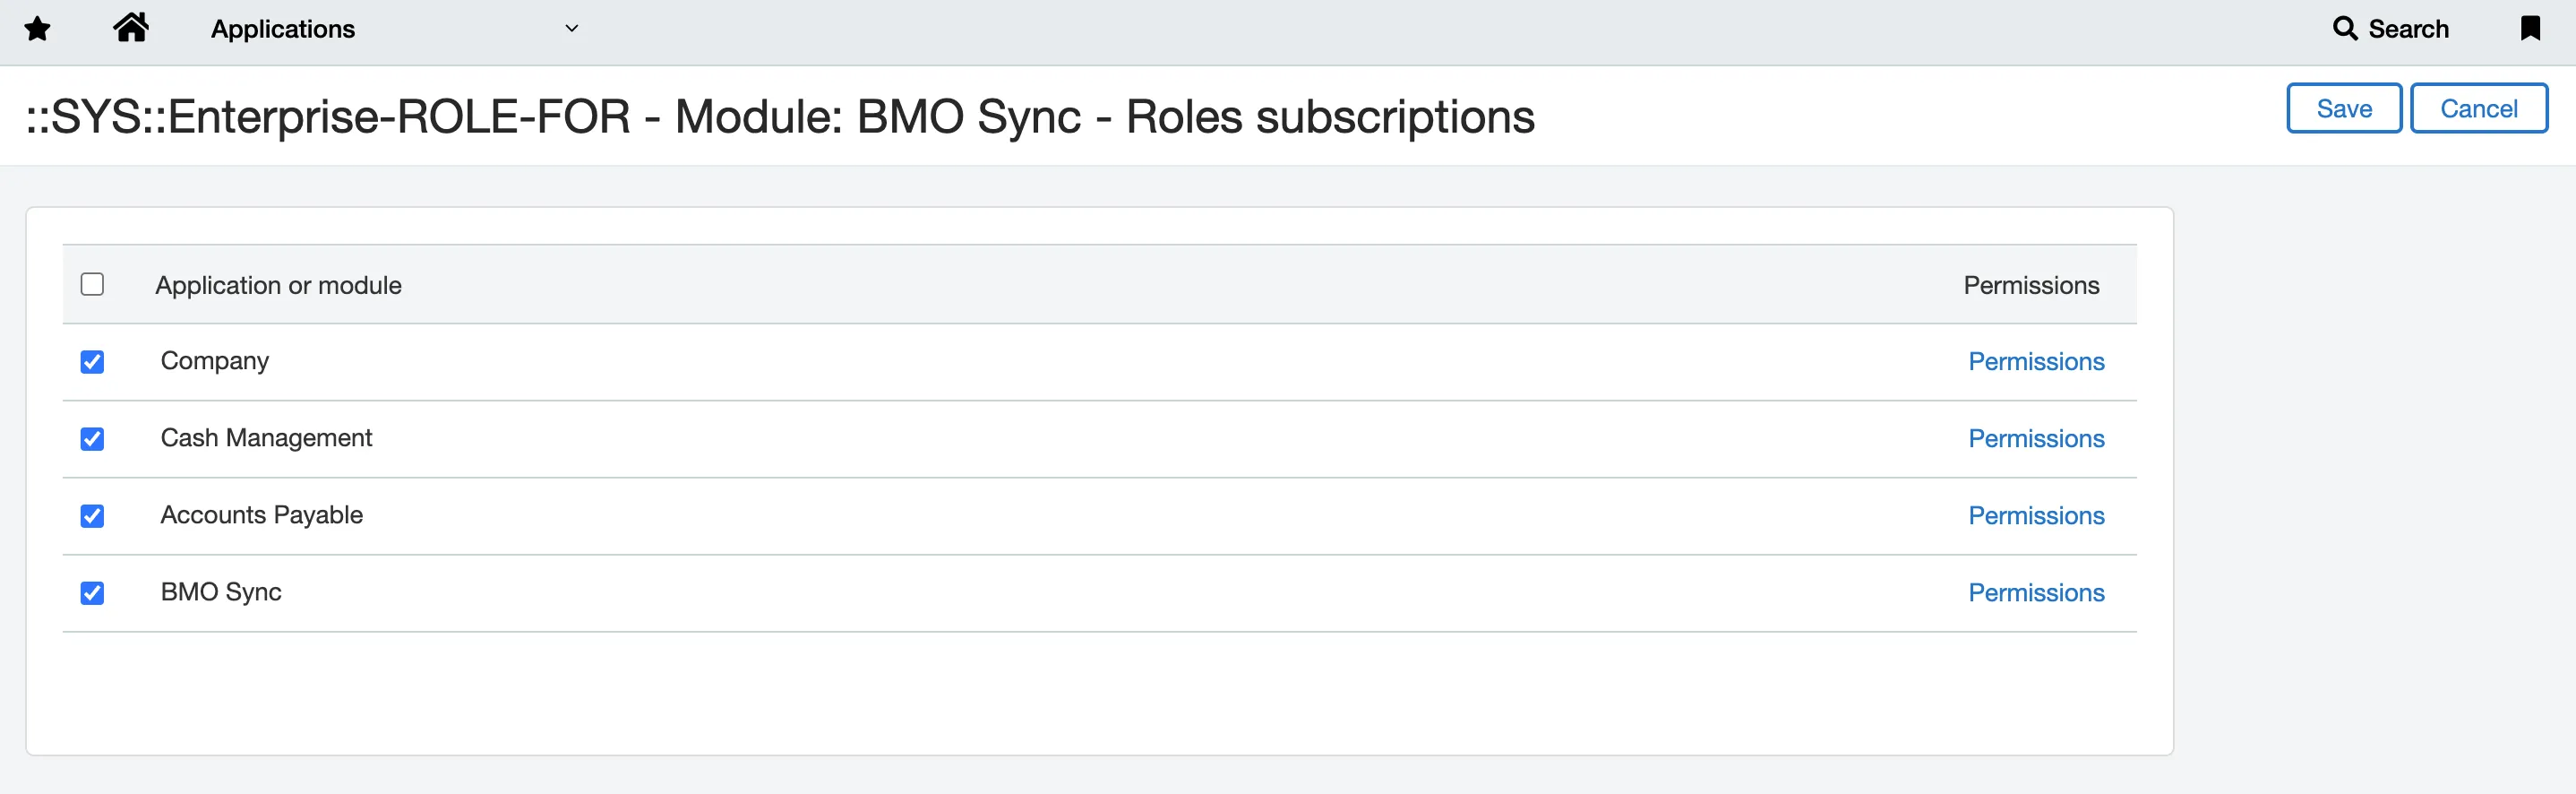Expand the Applications dropdown chevron
This screenshot has height=794, width=2576.
[572, 29]
